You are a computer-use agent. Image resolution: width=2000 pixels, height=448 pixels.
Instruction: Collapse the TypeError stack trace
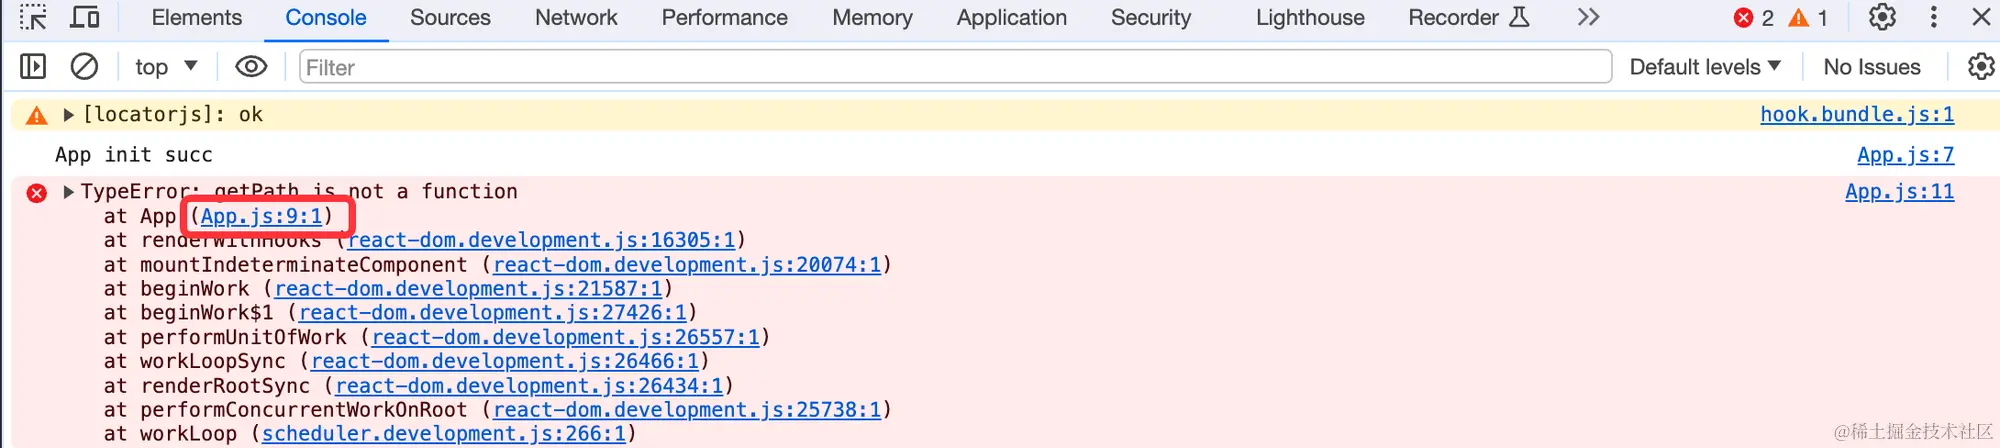point(68,192)
